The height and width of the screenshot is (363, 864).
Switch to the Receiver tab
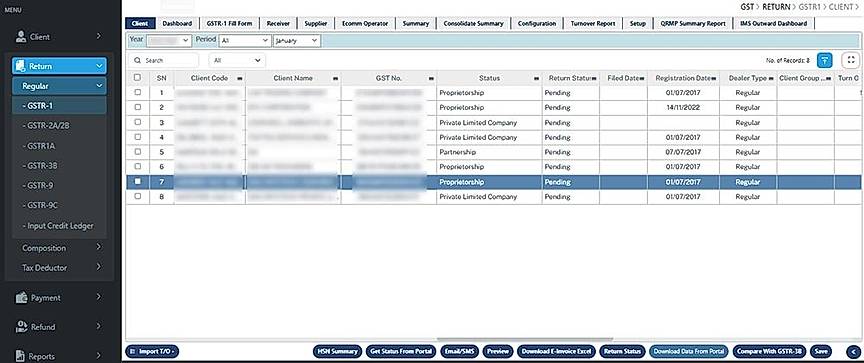pos(278,24)
